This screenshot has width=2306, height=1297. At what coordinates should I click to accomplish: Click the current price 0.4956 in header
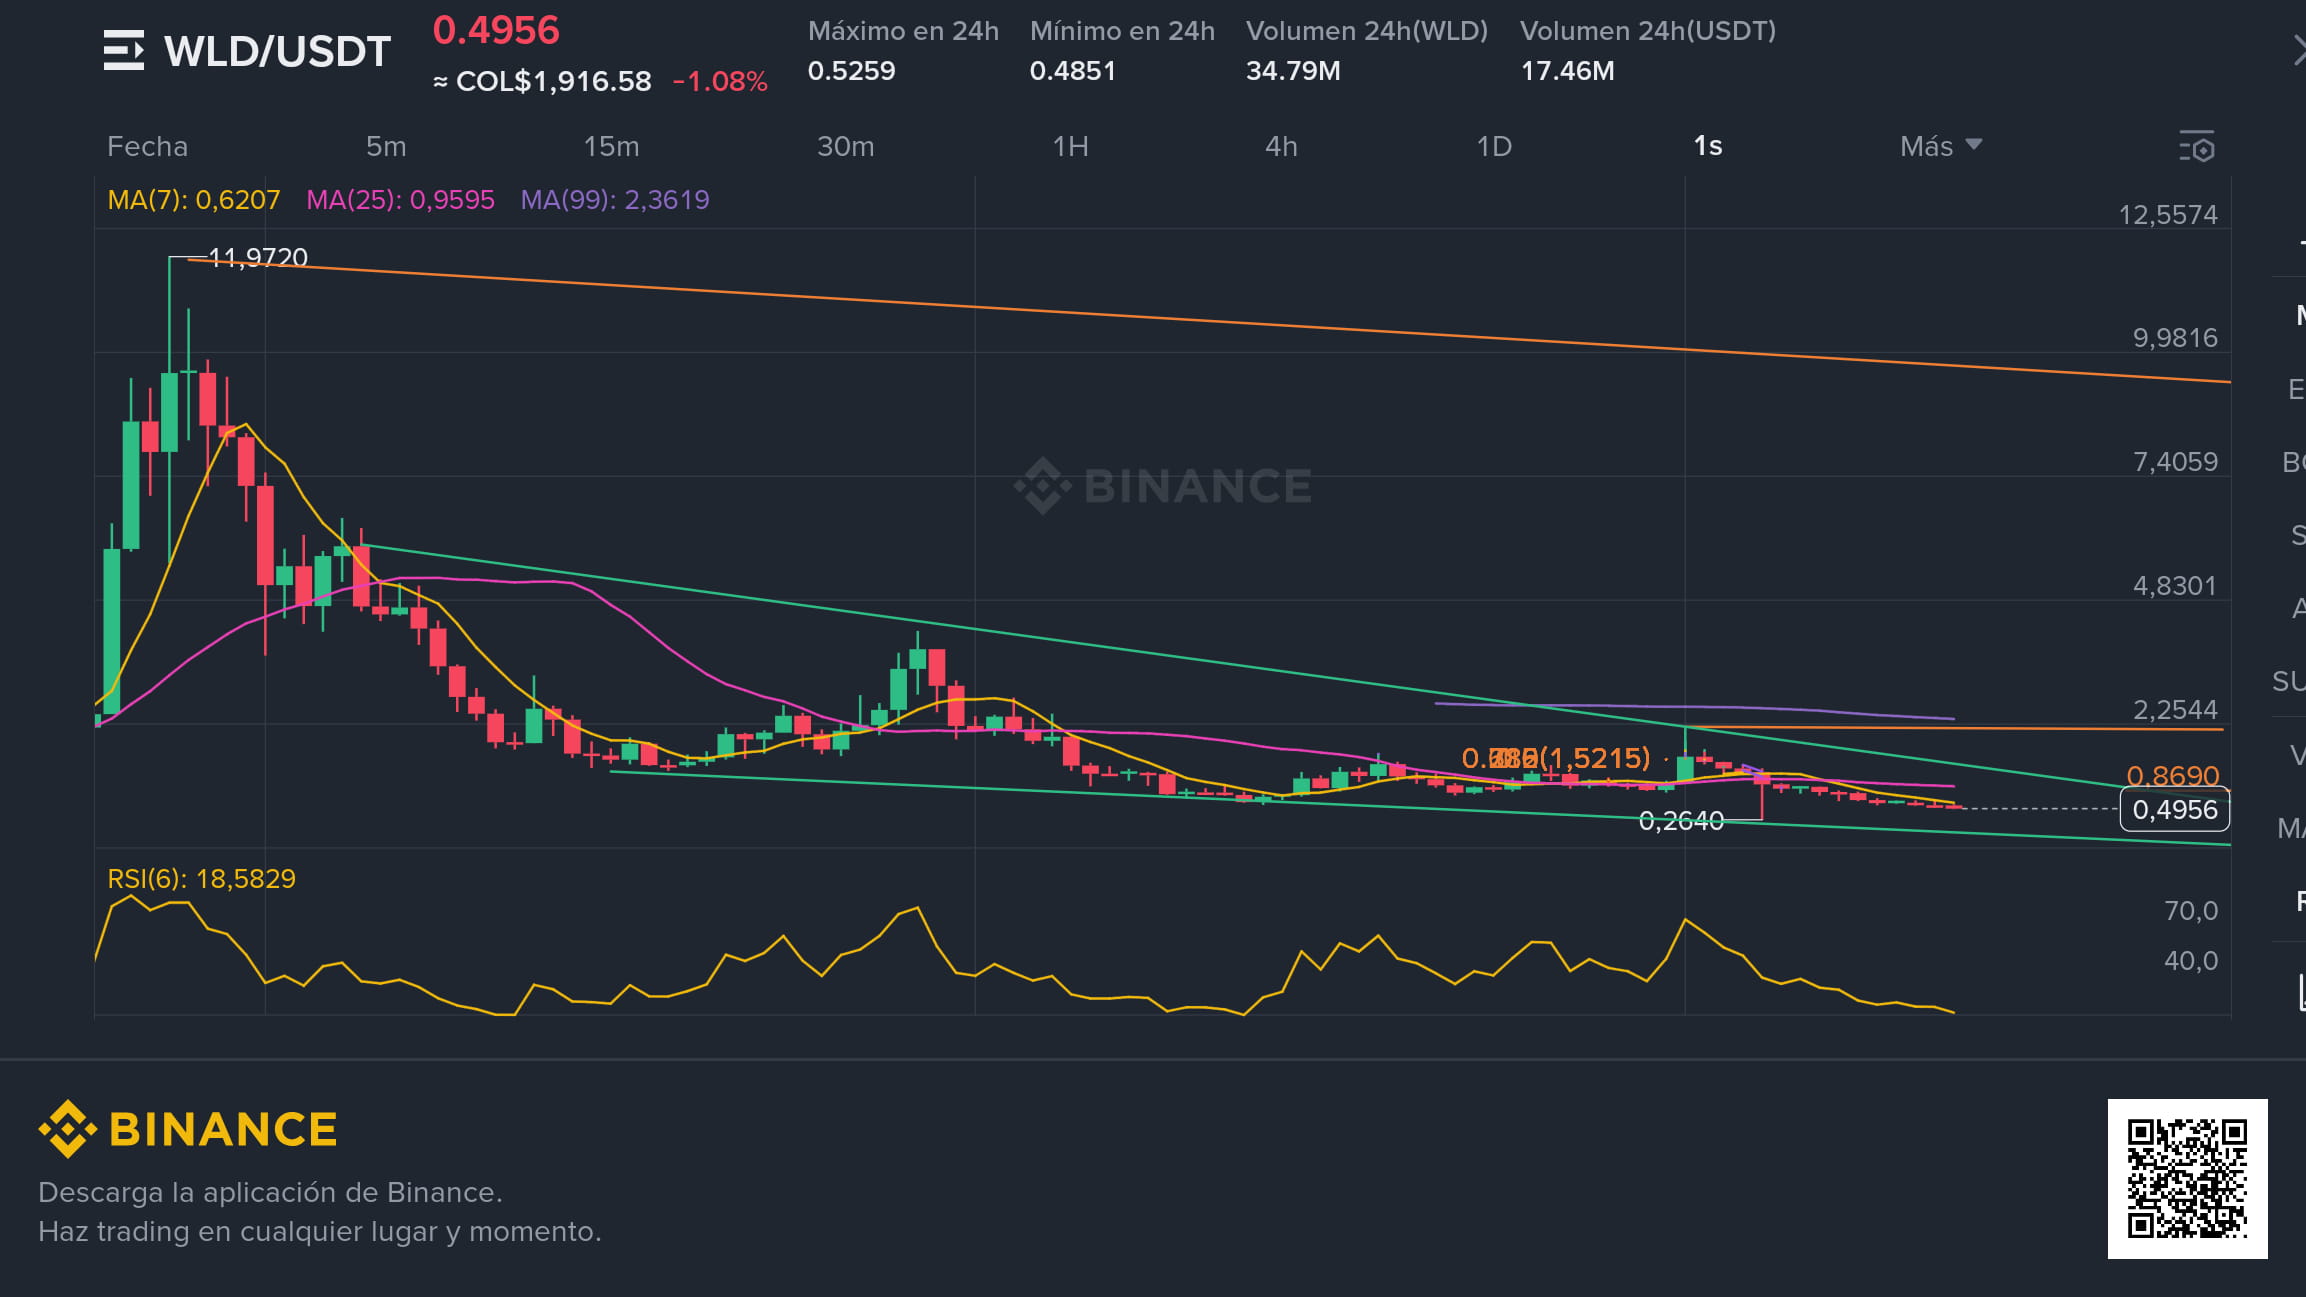pos(496,30)
